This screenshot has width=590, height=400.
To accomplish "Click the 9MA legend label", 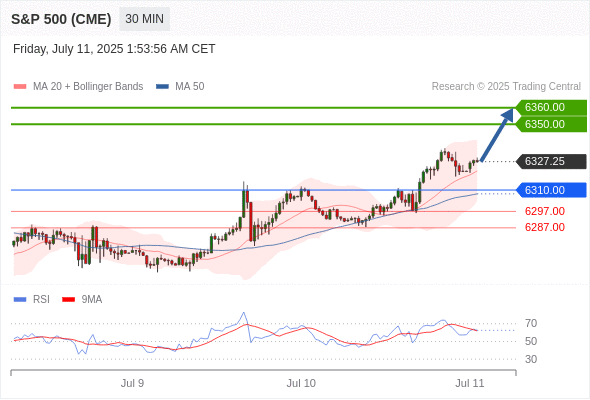I will [92, 300].
